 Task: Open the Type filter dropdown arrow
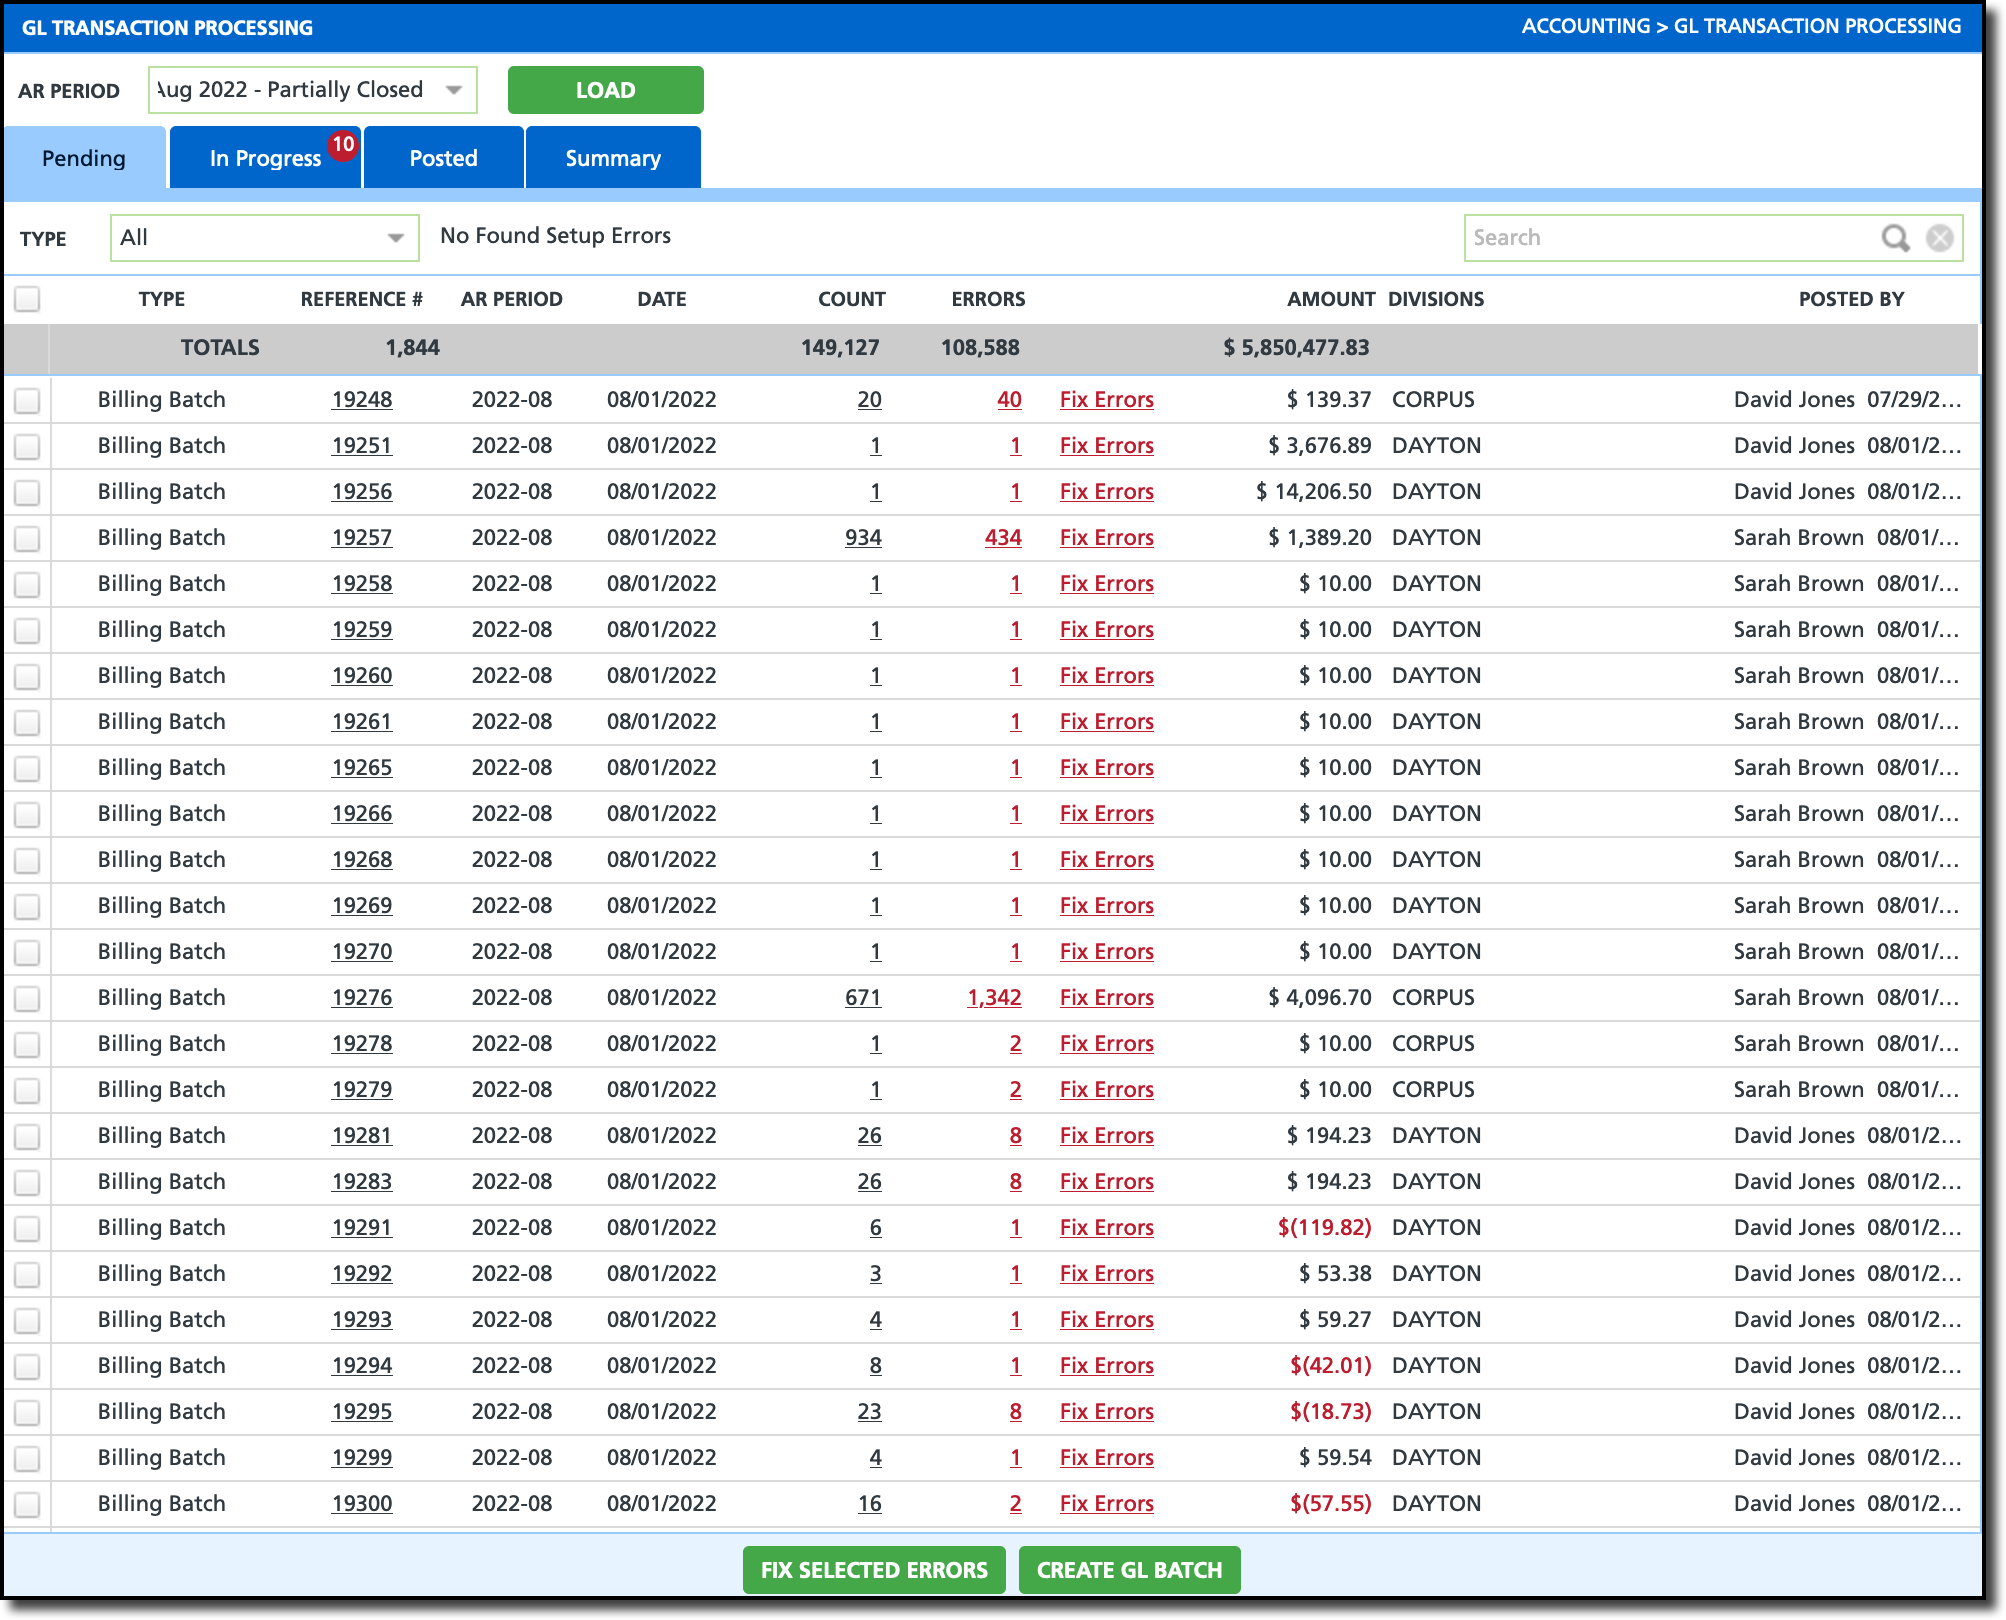tap(396, 238)
